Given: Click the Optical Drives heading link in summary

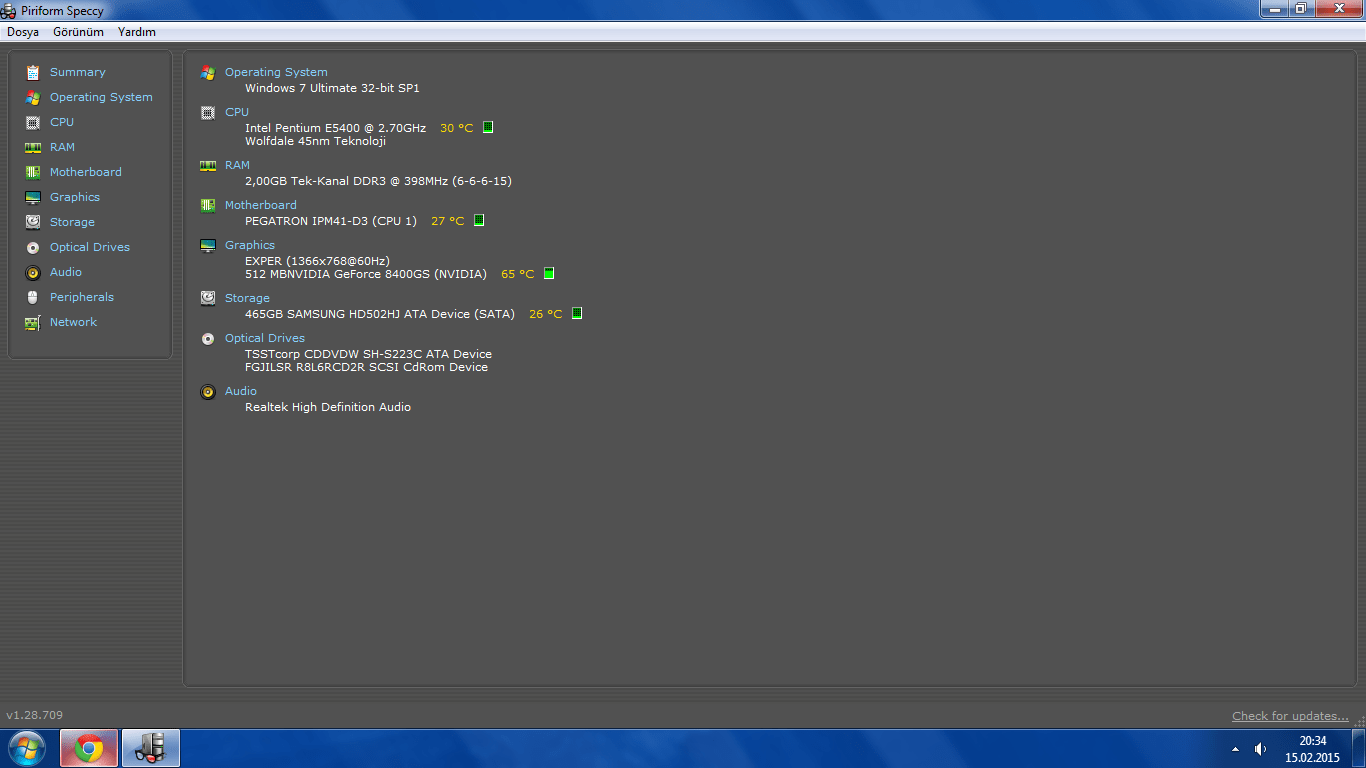Looking at the screenshot, I should [265, 338].
